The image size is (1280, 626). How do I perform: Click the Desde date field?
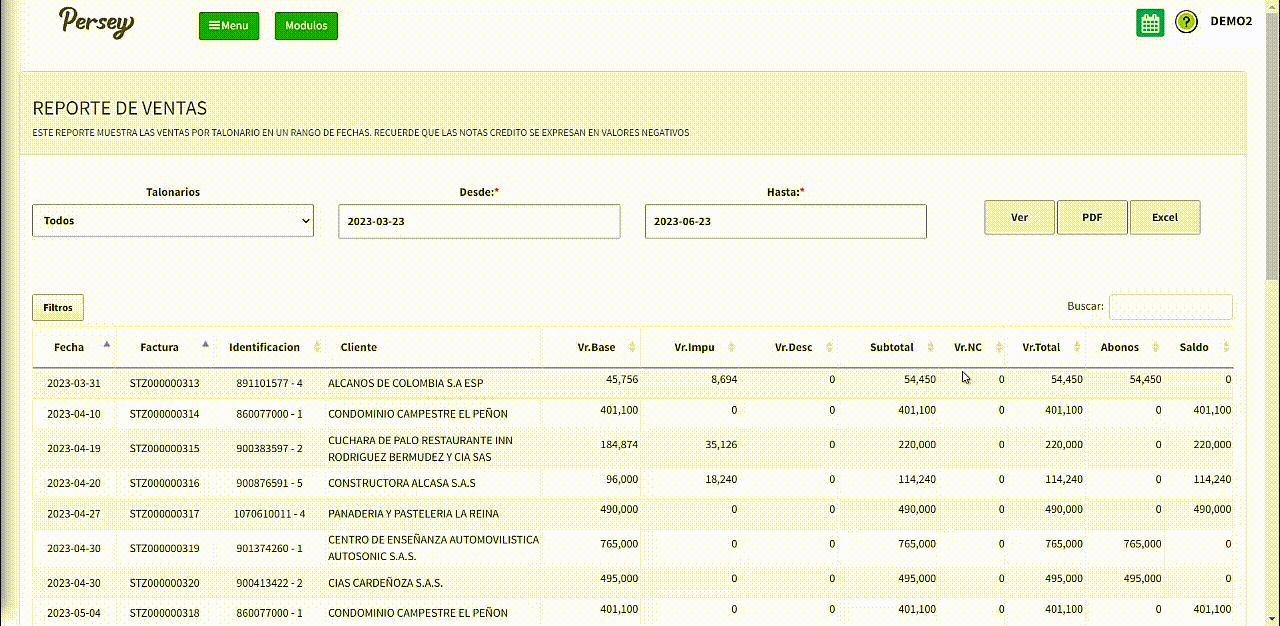(x=479, y=222)
